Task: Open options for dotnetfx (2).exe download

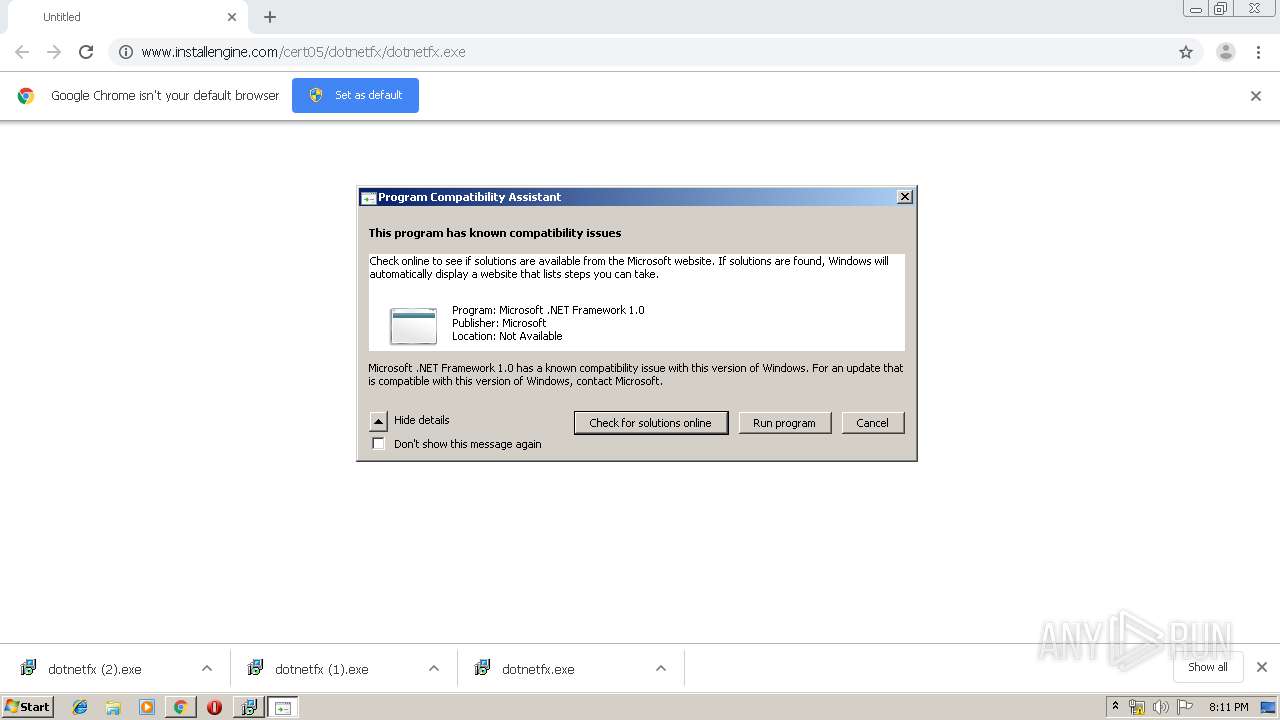Action: coord(207,669)
